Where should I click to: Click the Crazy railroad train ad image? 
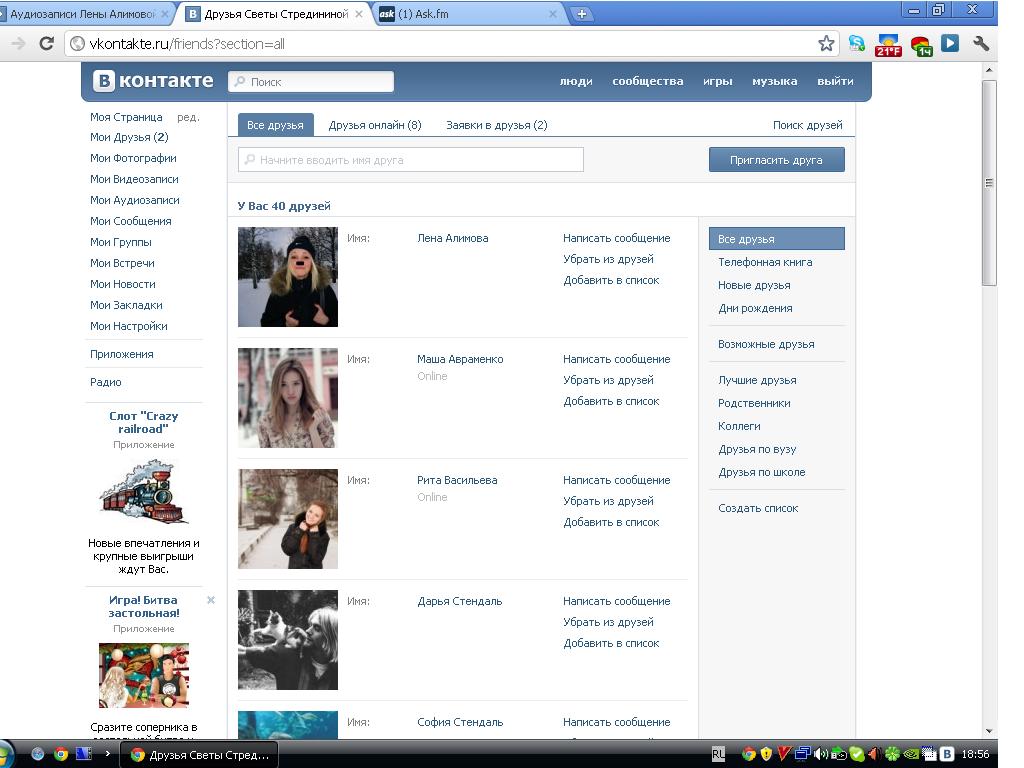[x=144, y=491]
